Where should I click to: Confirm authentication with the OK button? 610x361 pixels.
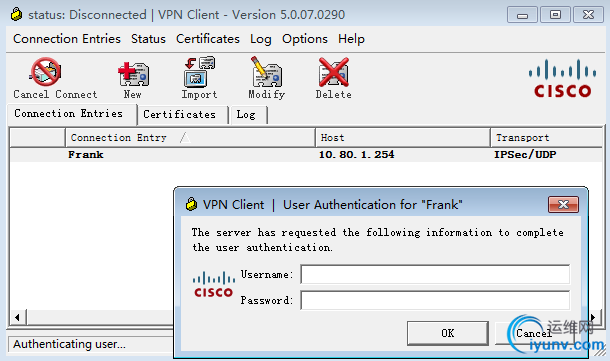(x=448, y=333)
